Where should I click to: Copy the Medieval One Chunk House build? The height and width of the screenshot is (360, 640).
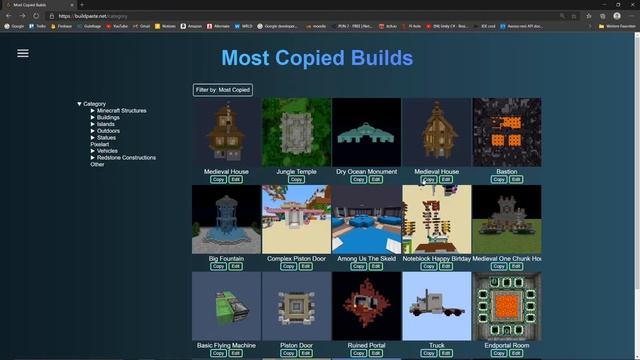tap(499, 267)
